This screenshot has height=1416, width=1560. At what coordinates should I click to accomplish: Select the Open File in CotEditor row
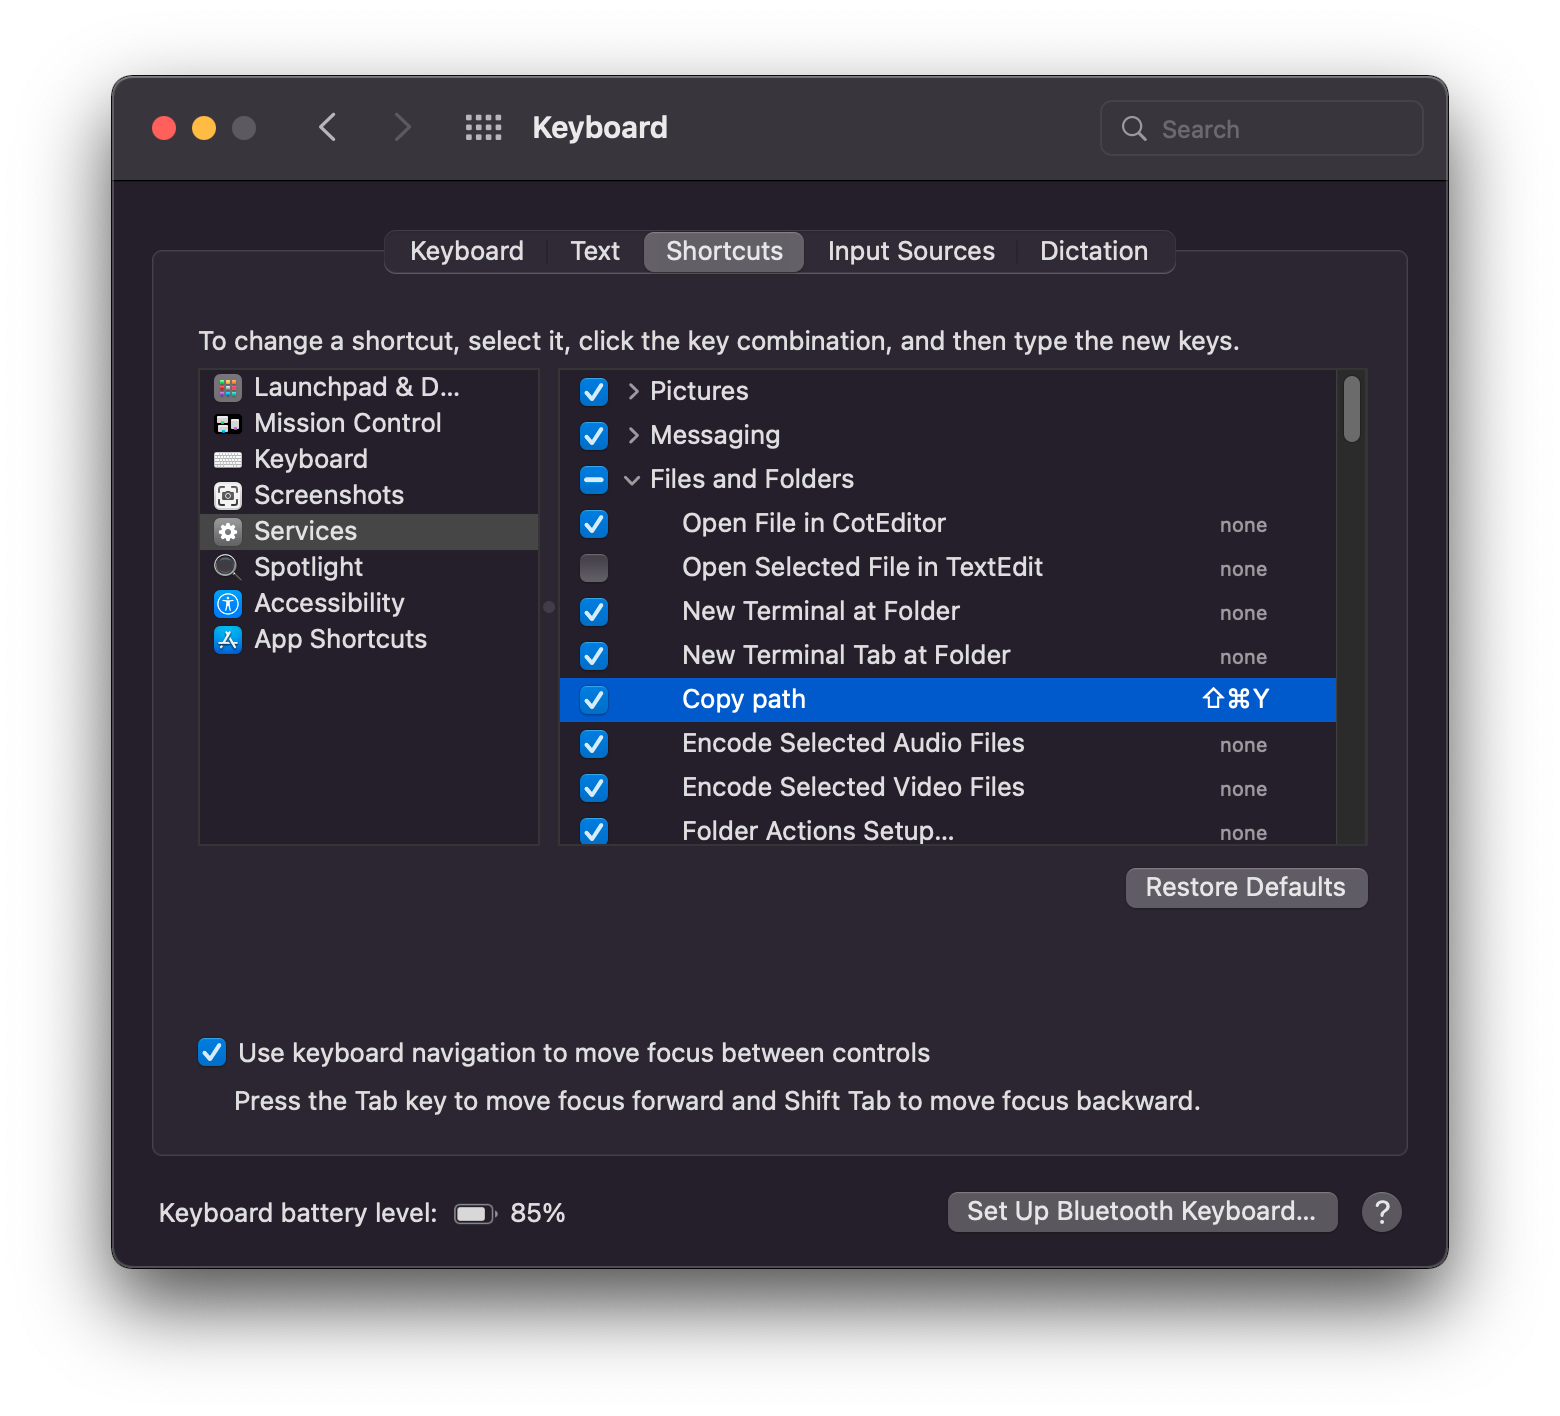pyautogui.click(x=948, y=524)
